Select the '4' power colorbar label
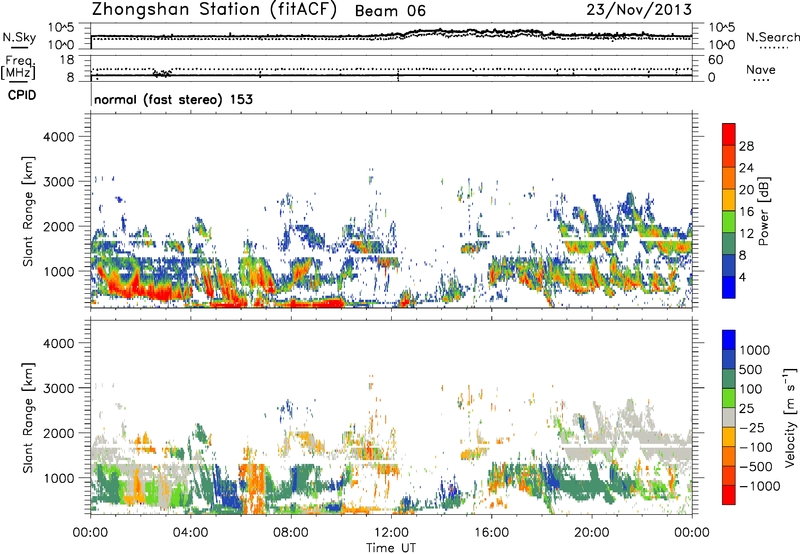Viewport: 800px width, 554px height. coord(742,278)
